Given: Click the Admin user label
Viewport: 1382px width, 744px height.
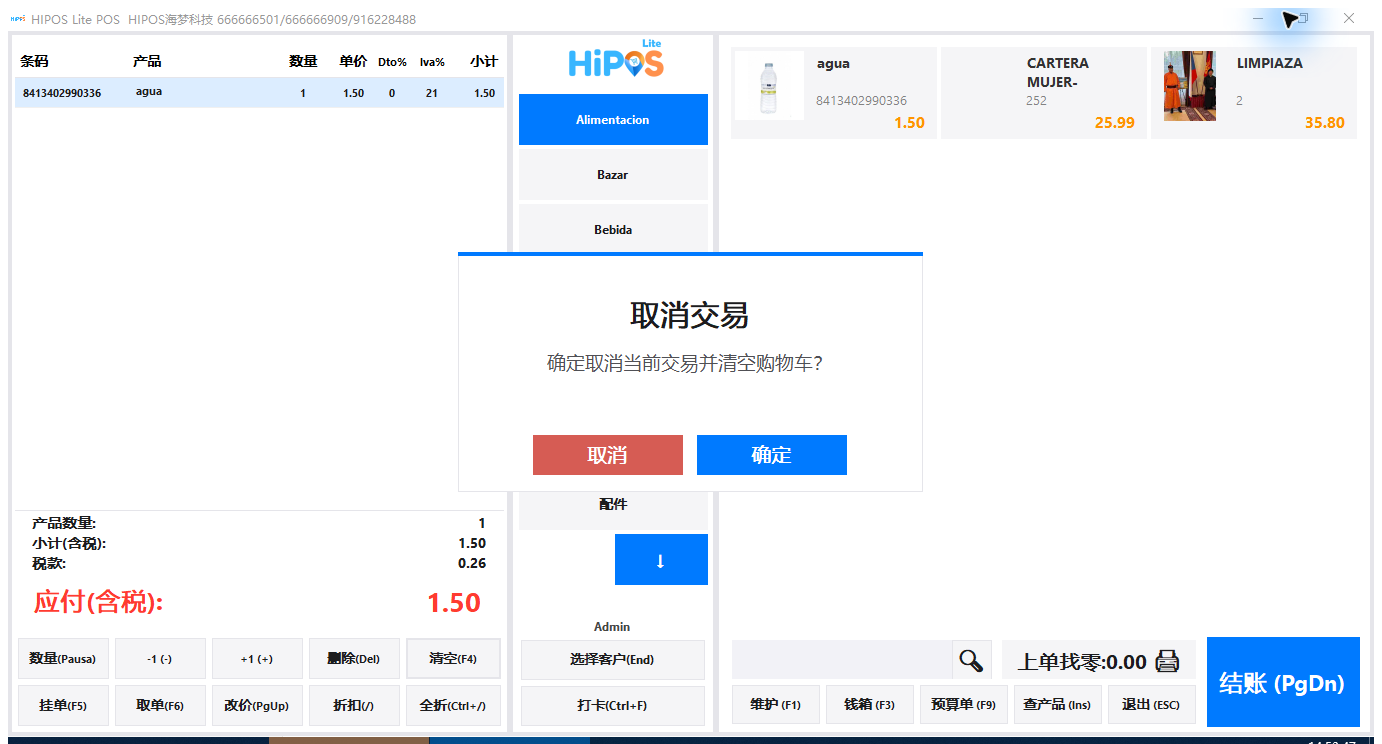Looking at the screenshot, I should pyautogui.click(x=612, y=627).
